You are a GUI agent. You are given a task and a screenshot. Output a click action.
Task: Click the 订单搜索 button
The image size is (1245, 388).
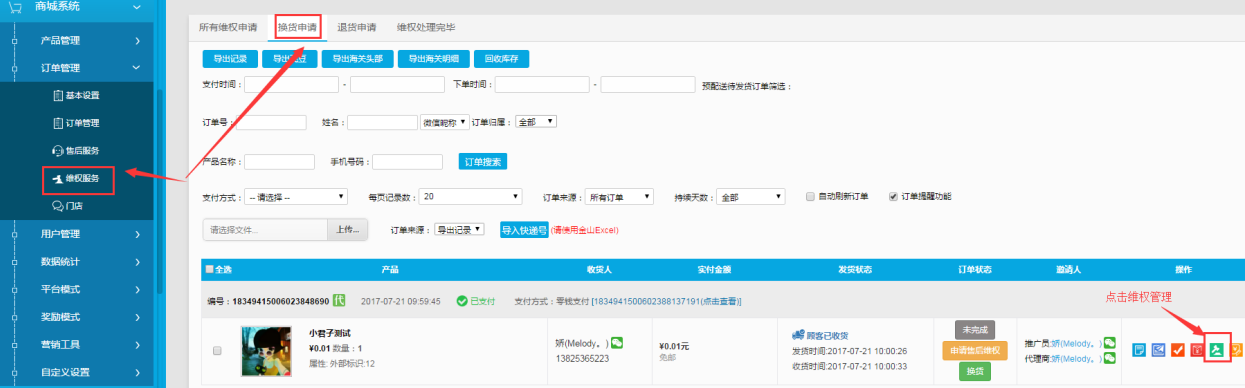click(484, 161)
